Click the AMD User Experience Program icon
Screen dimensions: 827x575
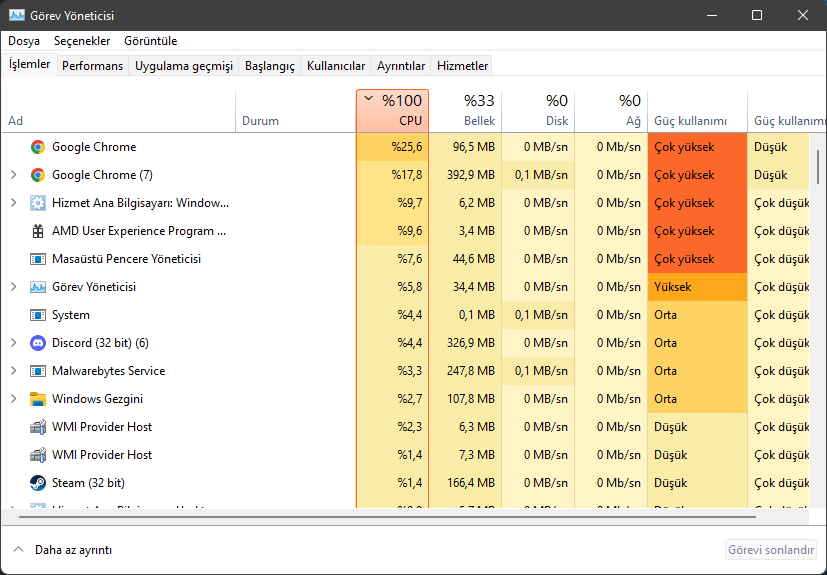pyautogui.click(x=37, y=231)
